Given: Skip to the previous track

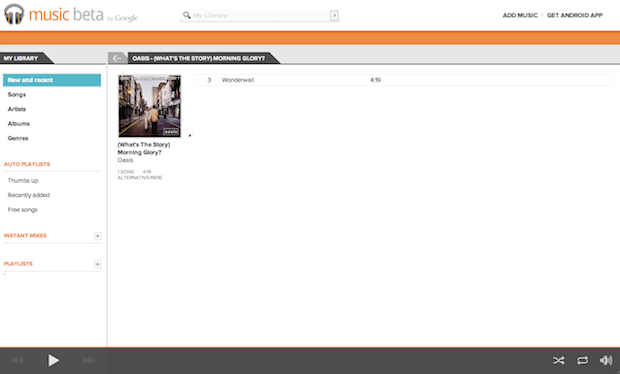Looking at the screenshot, I should pos(17,360).
